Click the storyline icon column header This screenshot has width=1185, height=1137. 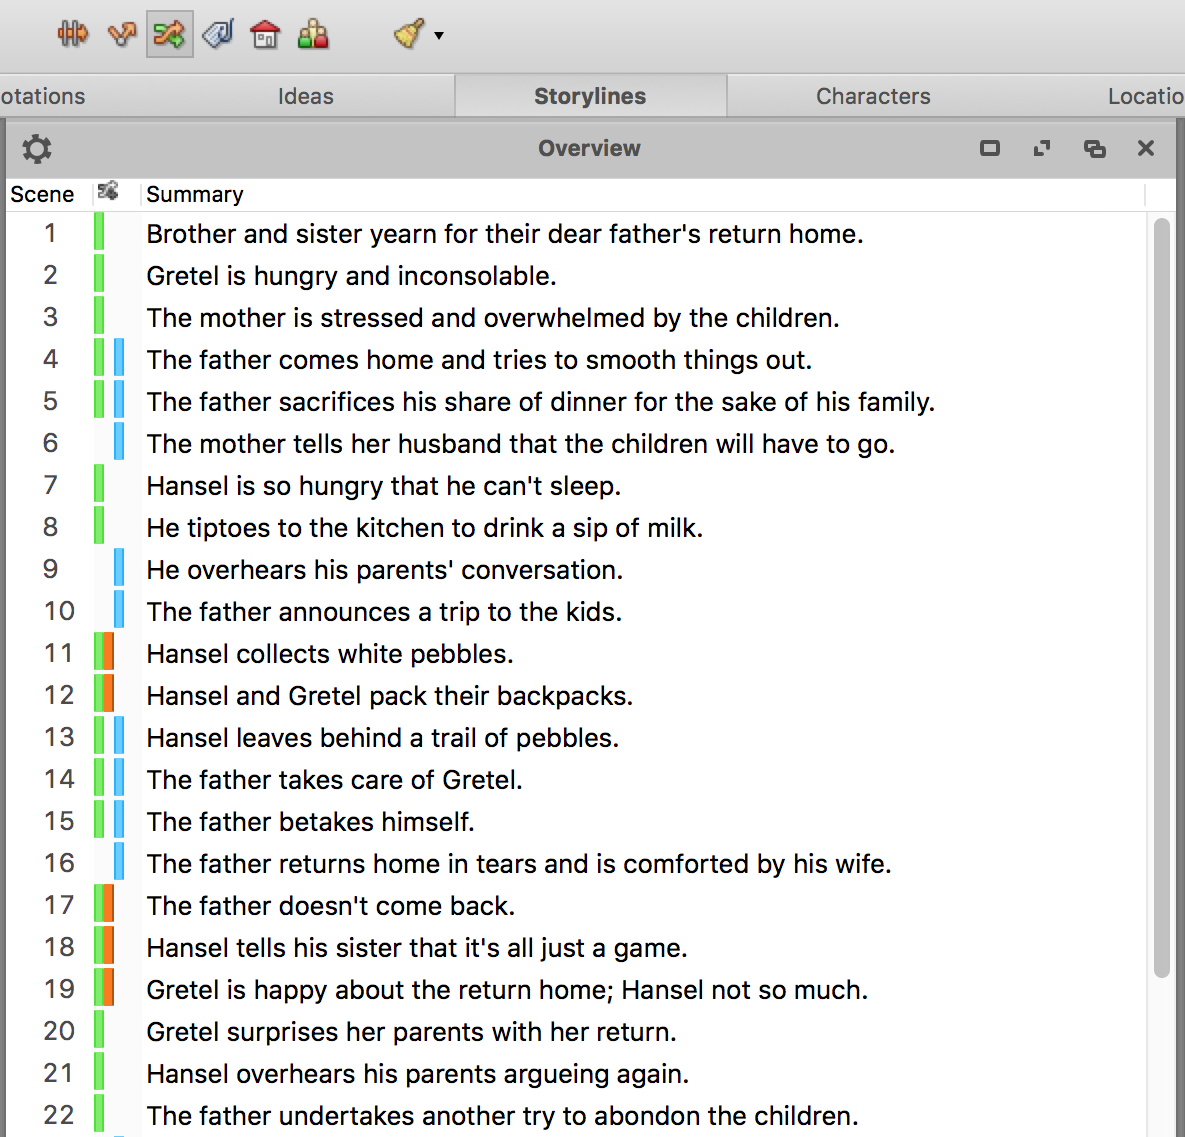point(108,192)
